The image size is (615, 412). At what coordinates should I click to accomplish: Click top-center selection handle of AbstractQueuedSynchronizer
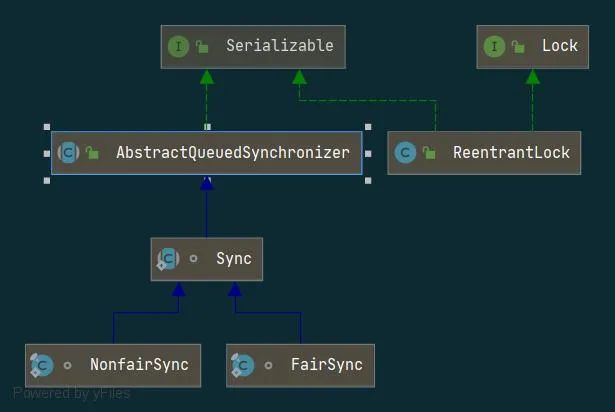(207, 127)
